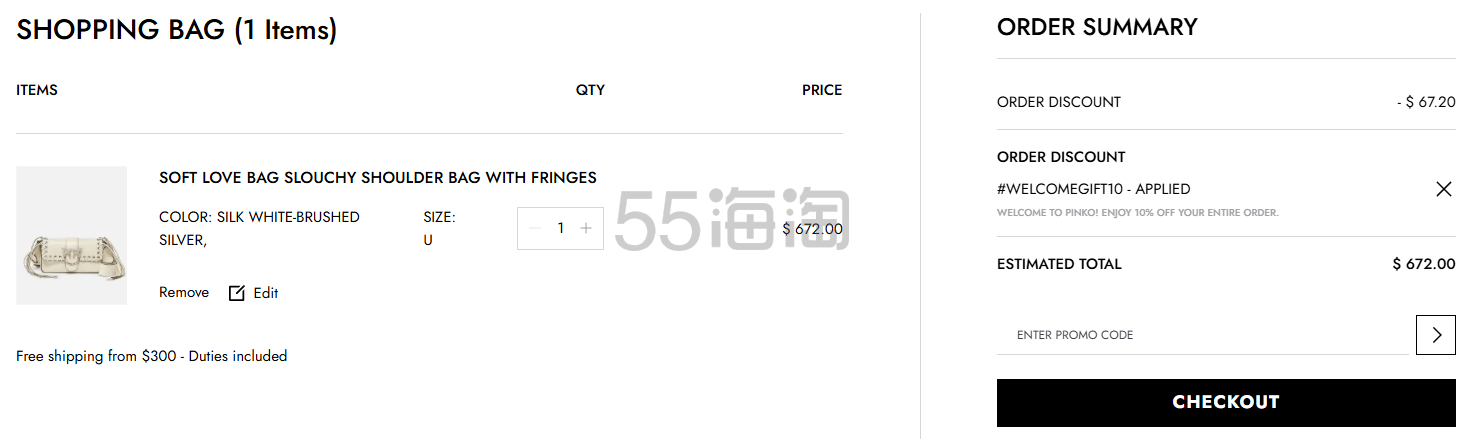Click the Order Summary heading
The height and width of the screenshot is (439, 1464).
tap(1097, 27)
